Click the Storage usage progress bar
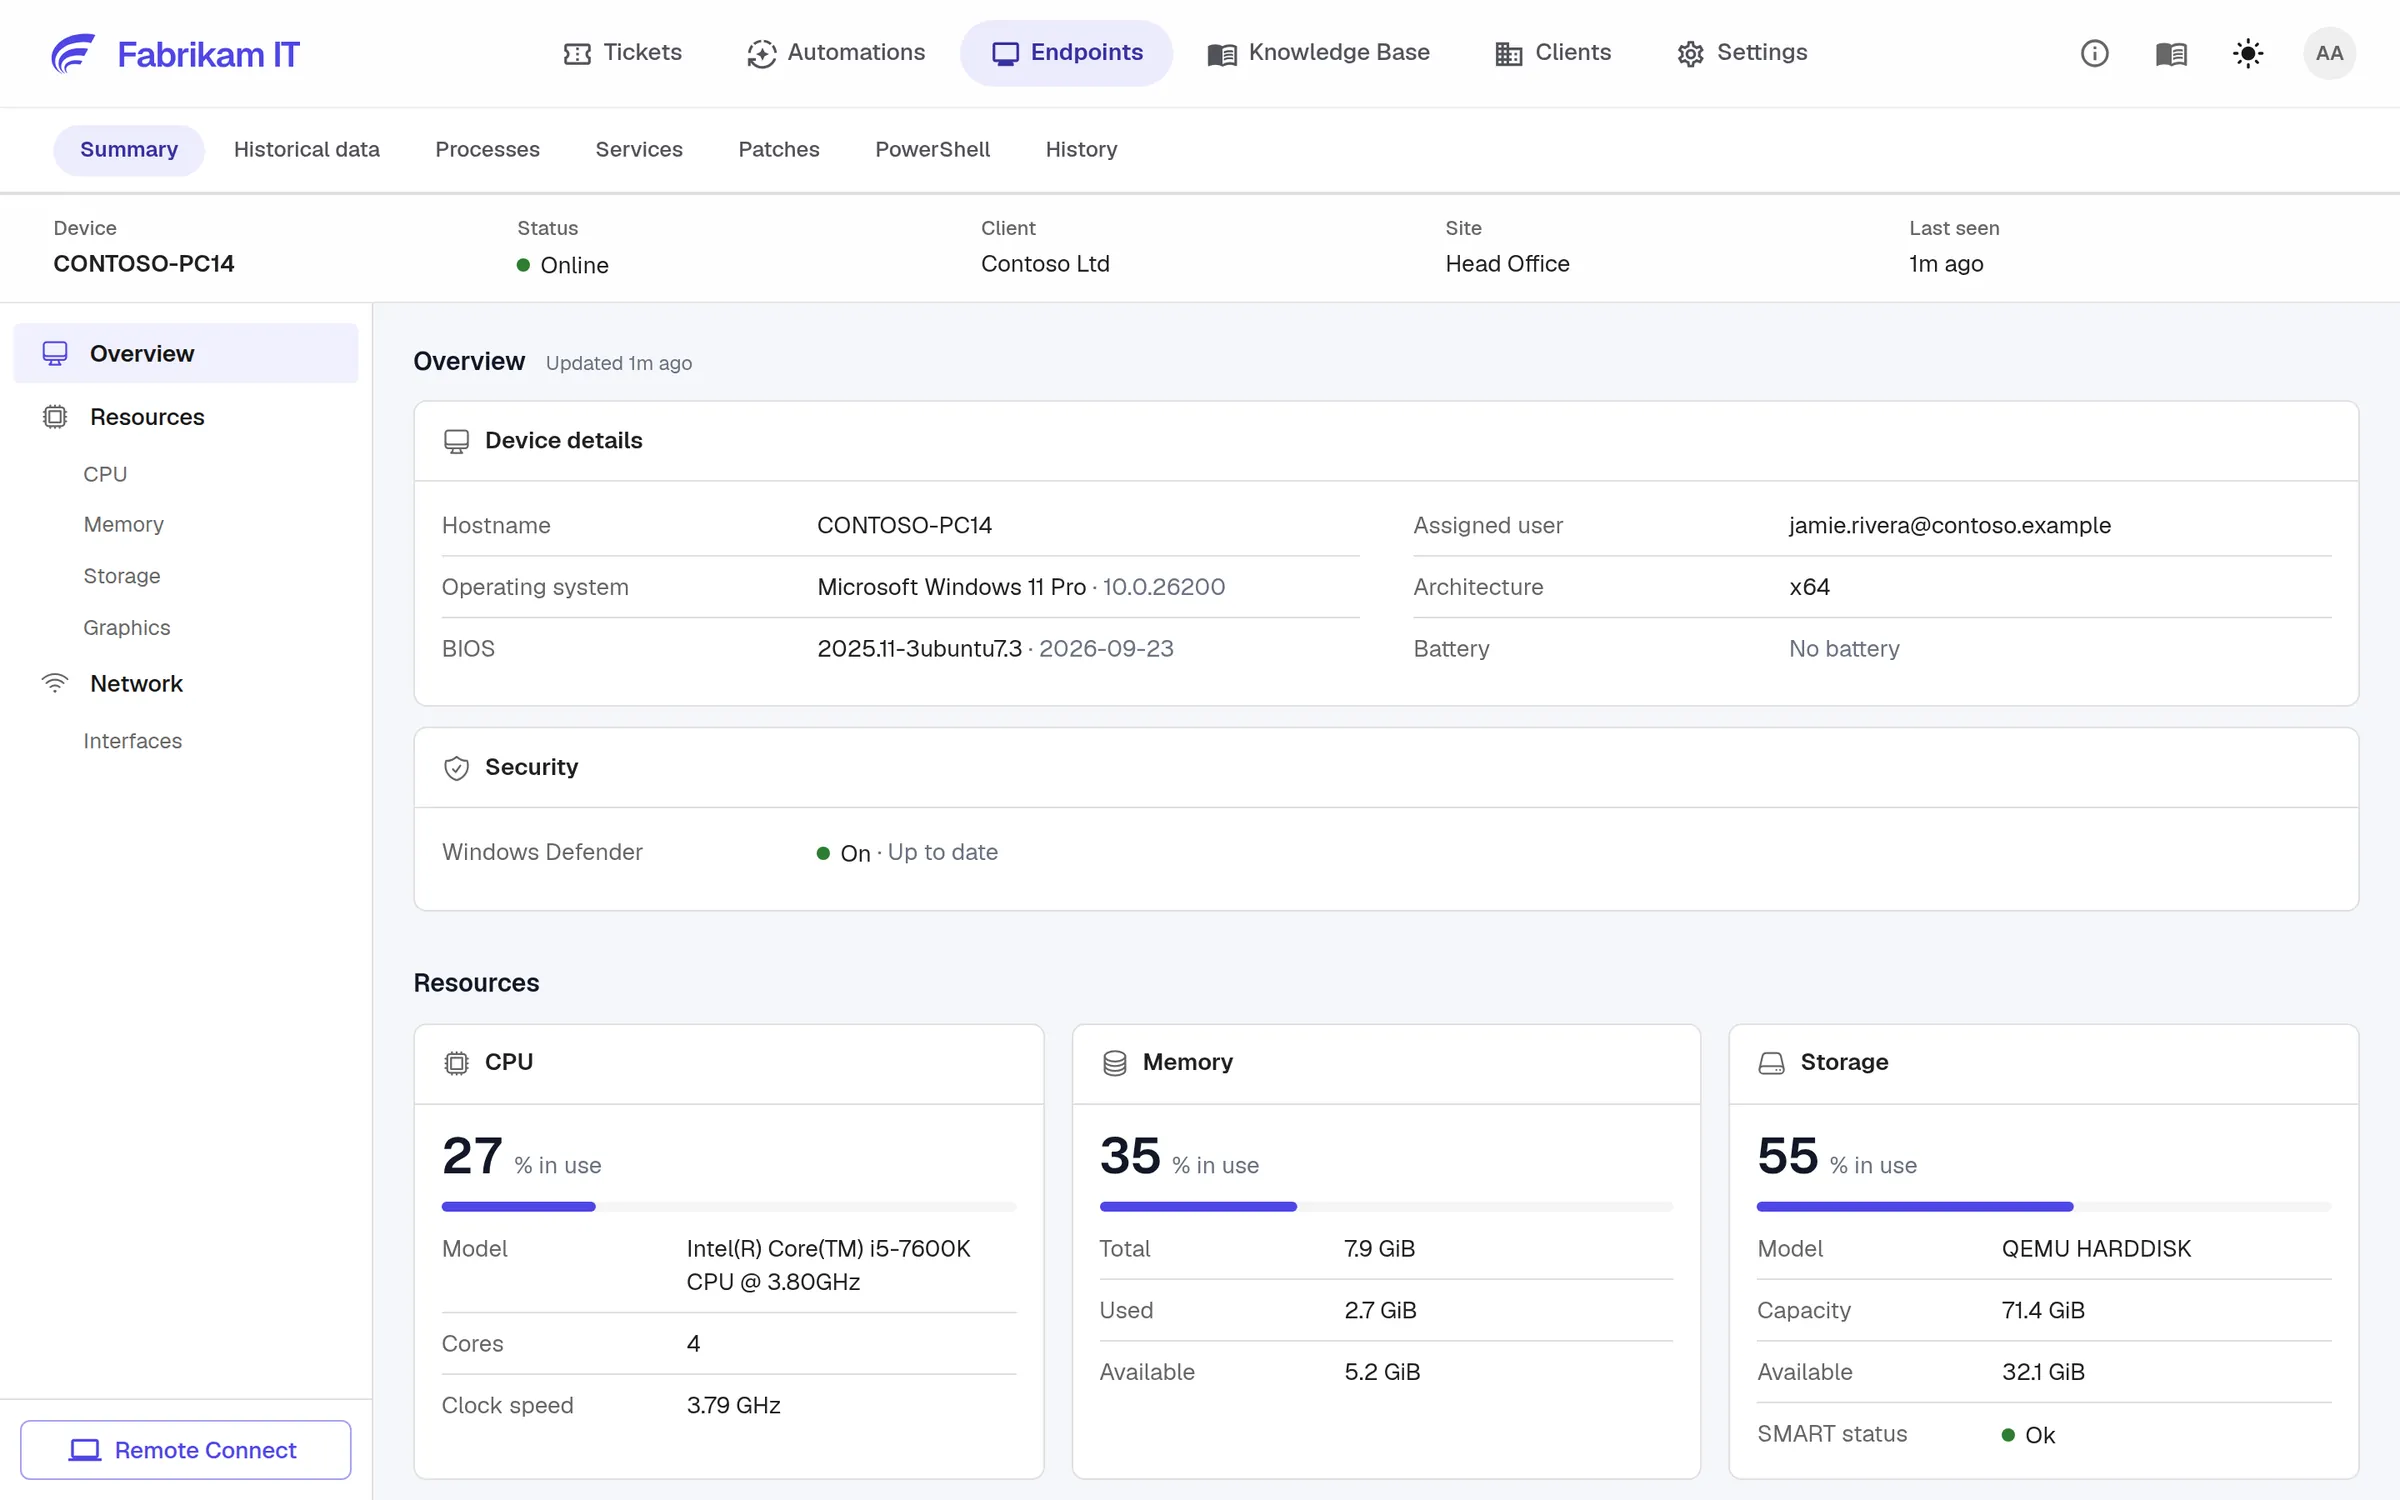Screen dimensions: 2400x1500 [x=2044, y=1207]
